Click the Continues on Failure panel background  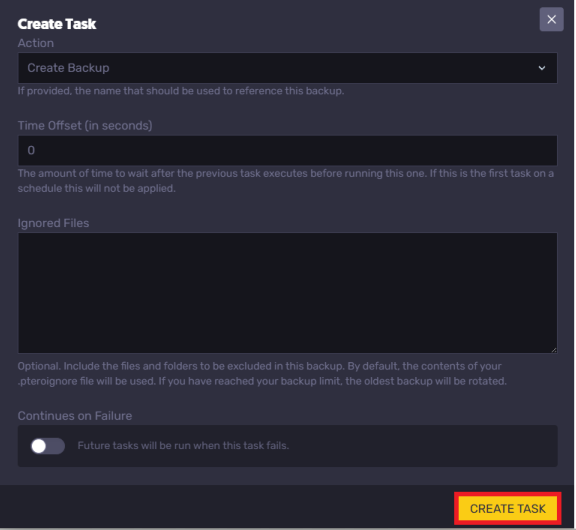click(x=422, y=446)
